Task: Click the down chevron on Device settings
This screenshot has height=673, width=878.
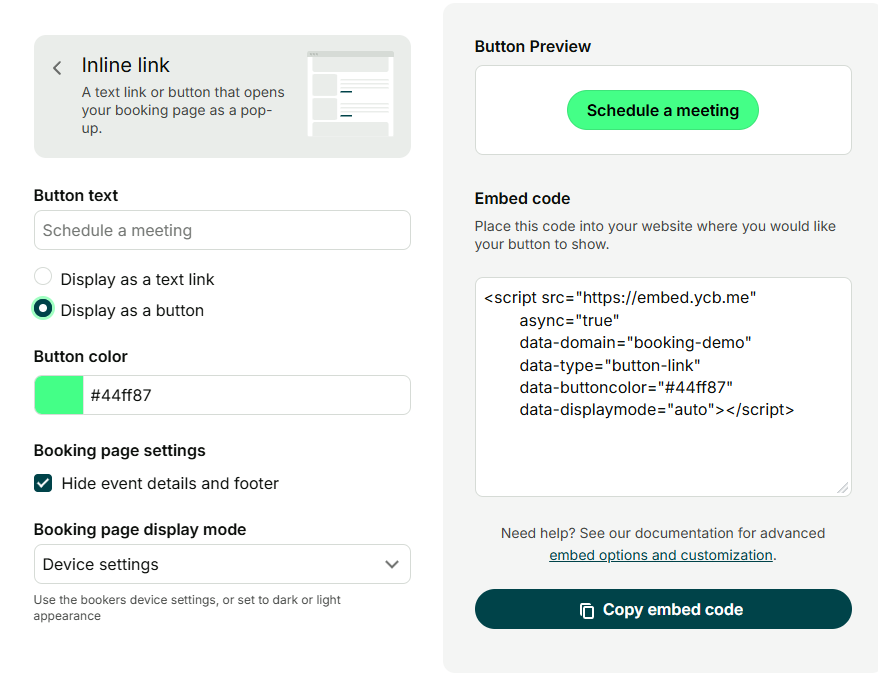Action: point(392,564)
